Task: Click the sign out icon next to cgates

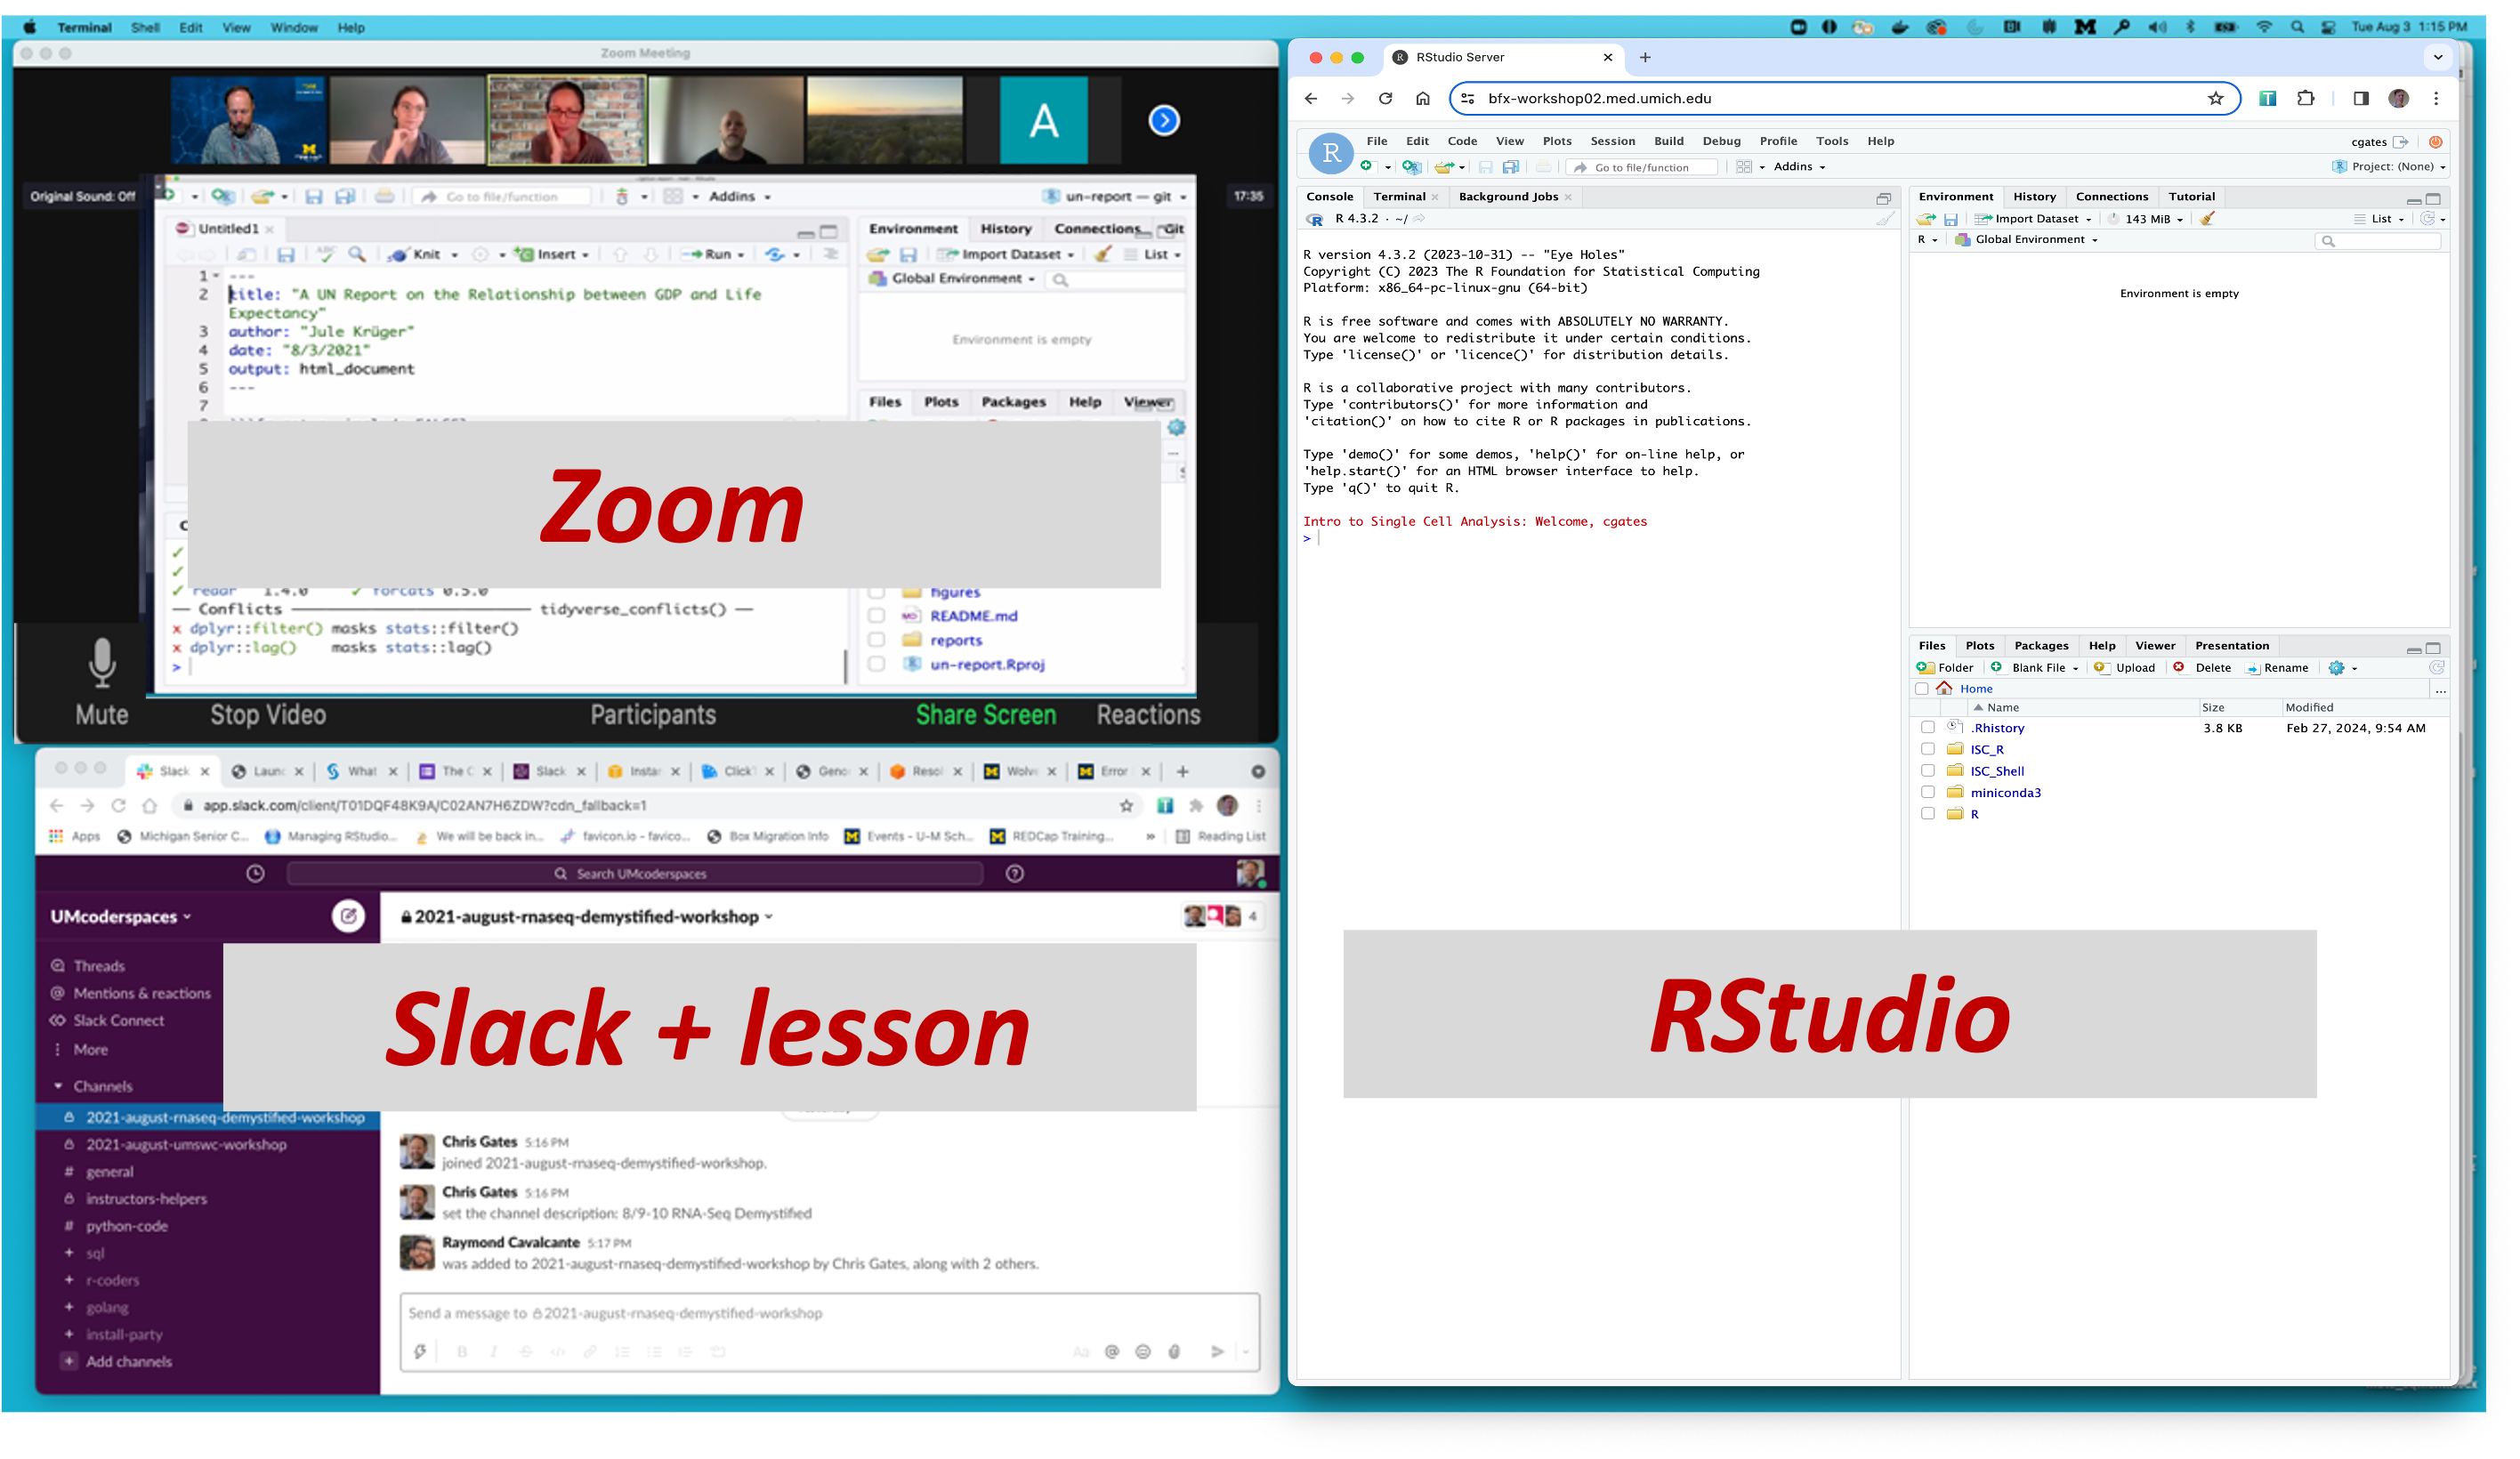Action: (2401, 142)
